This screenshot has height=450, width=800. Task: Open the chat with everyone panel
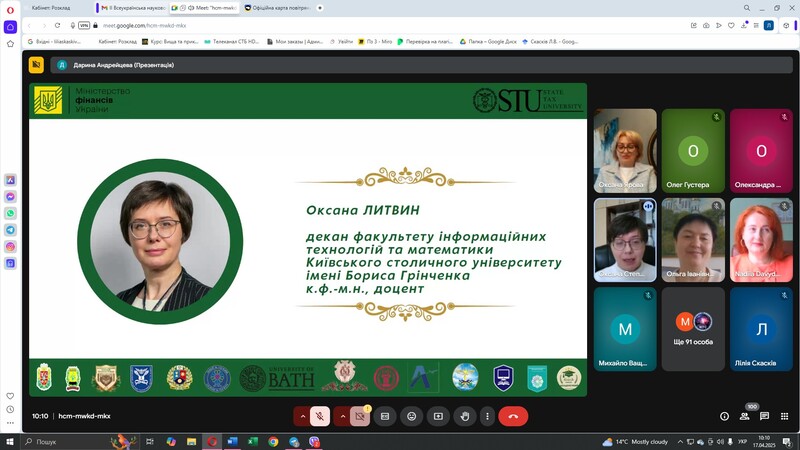pos(764,416)
